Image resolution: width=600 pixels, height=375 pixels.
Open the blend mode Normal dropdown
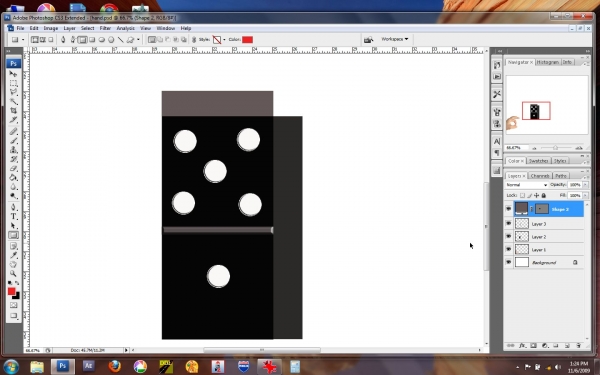click(x=526, y=185)
